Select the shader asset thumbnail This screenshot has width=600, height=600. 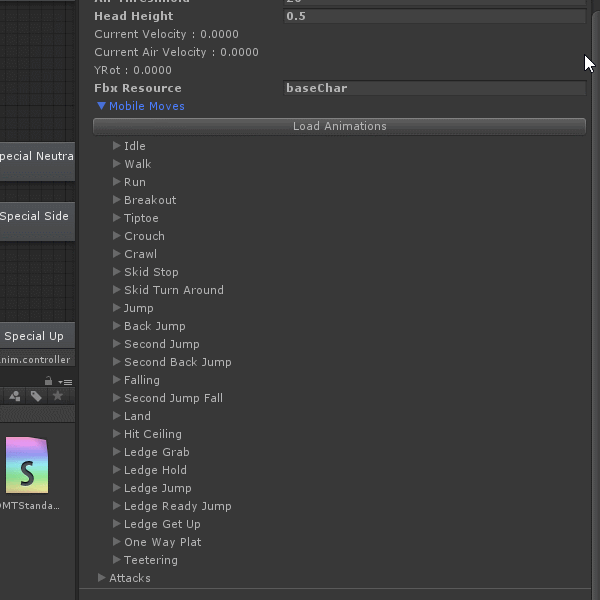(x=27, y=465)
